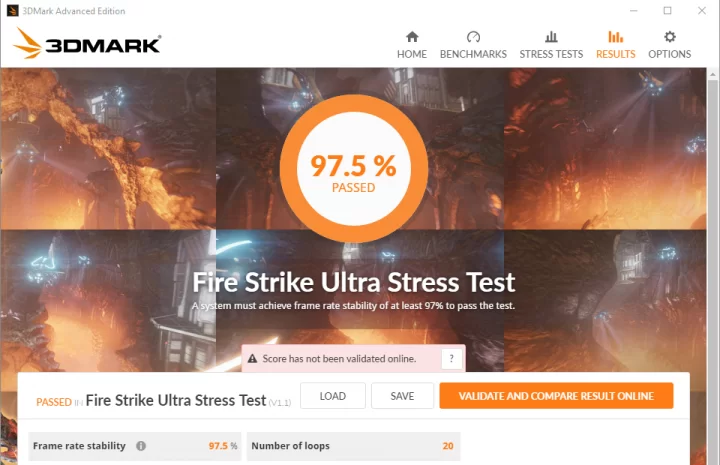Click the 3DMark logo

tap(87, 44)
